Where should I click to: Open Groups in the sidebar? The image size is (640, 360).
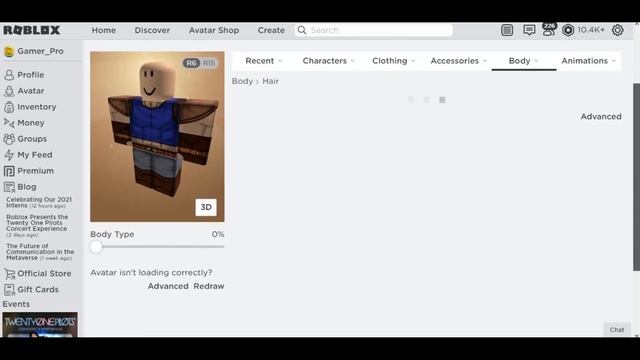point(32,139)
